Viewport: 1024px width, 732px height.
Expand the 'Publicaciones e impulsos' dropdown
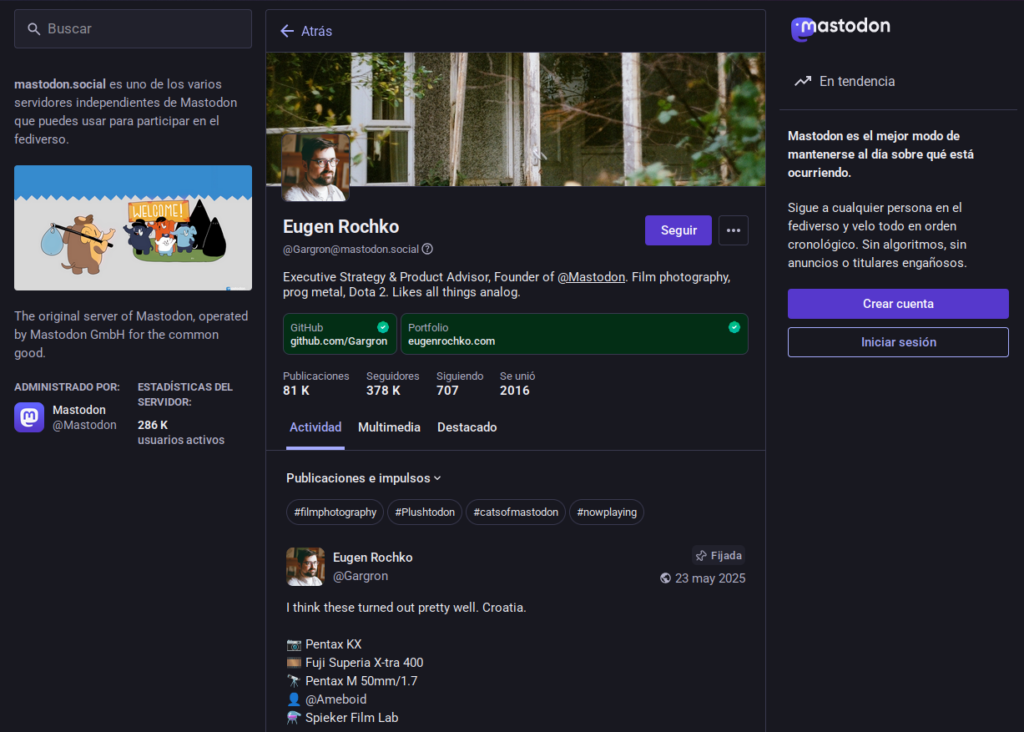pyautogui.click(x=361, y=478)
